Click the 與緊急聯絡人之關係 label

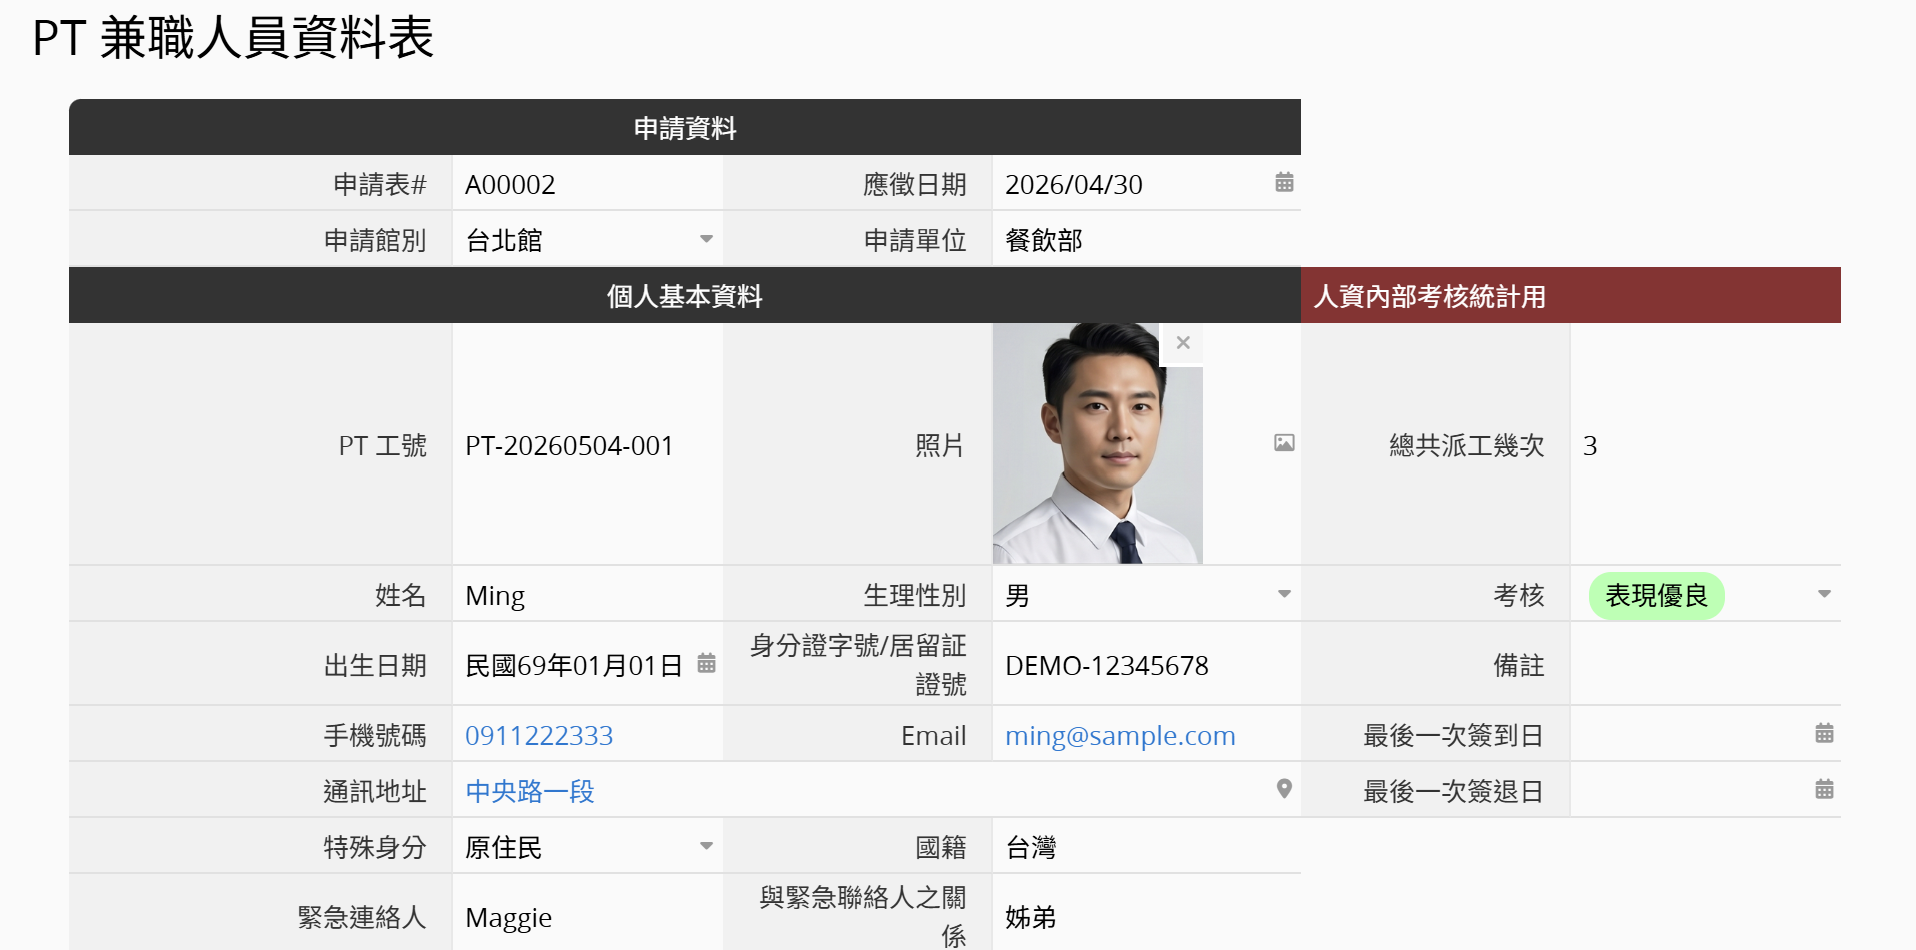(862, 916)
